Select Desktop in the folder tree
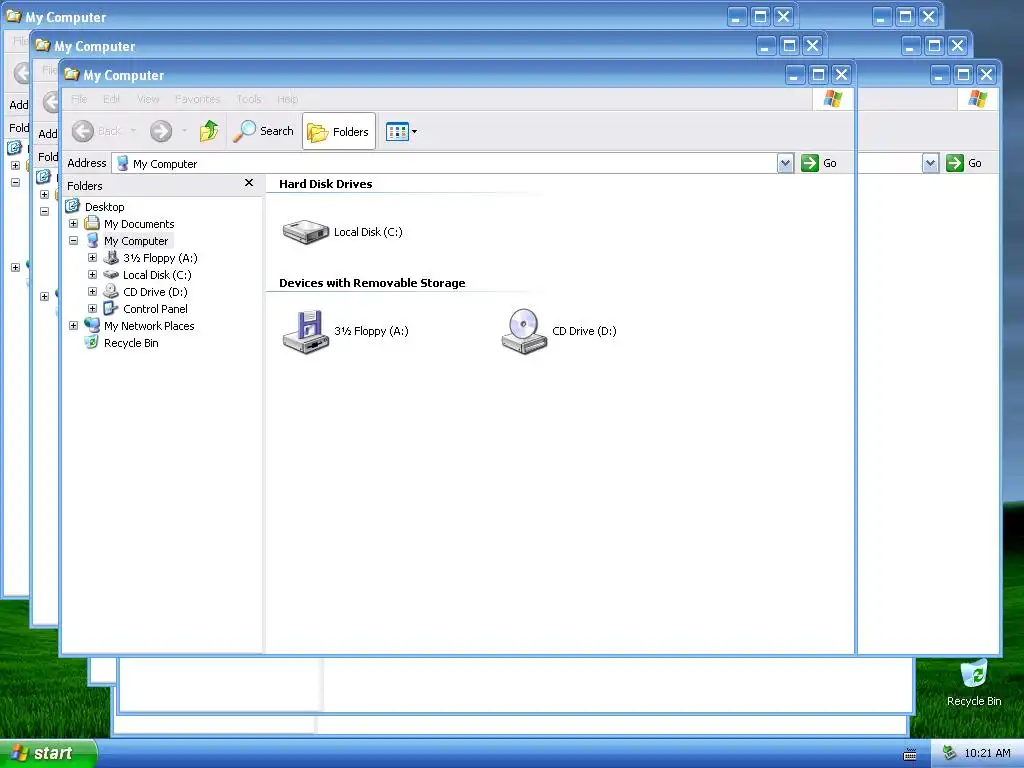Image resolution: width=1024 pixels, height=768 pixels. (x=104, y=207)
